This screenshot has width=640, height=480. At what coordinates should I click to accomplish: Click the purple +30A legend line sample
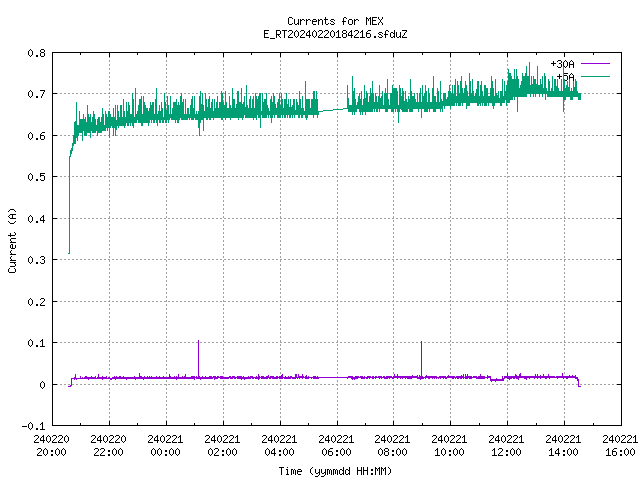coord(595,64)
